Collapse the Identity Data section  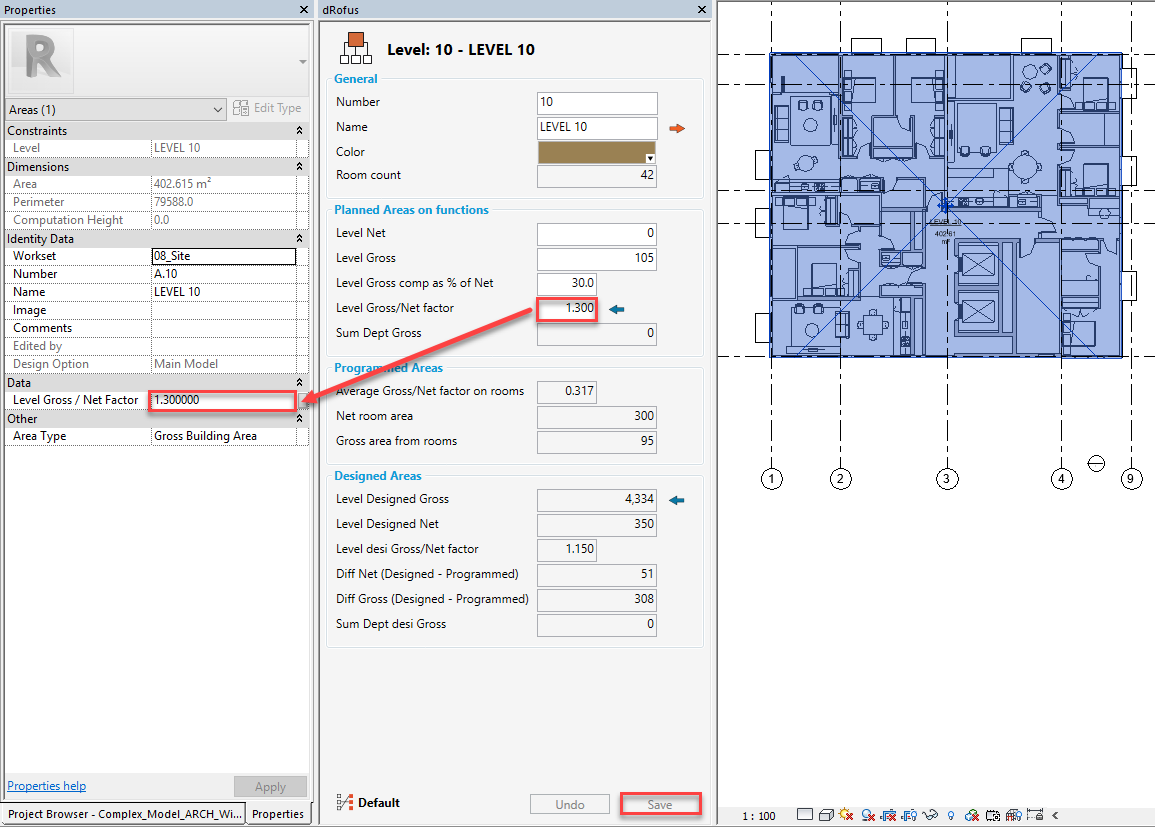click(299, 239)
